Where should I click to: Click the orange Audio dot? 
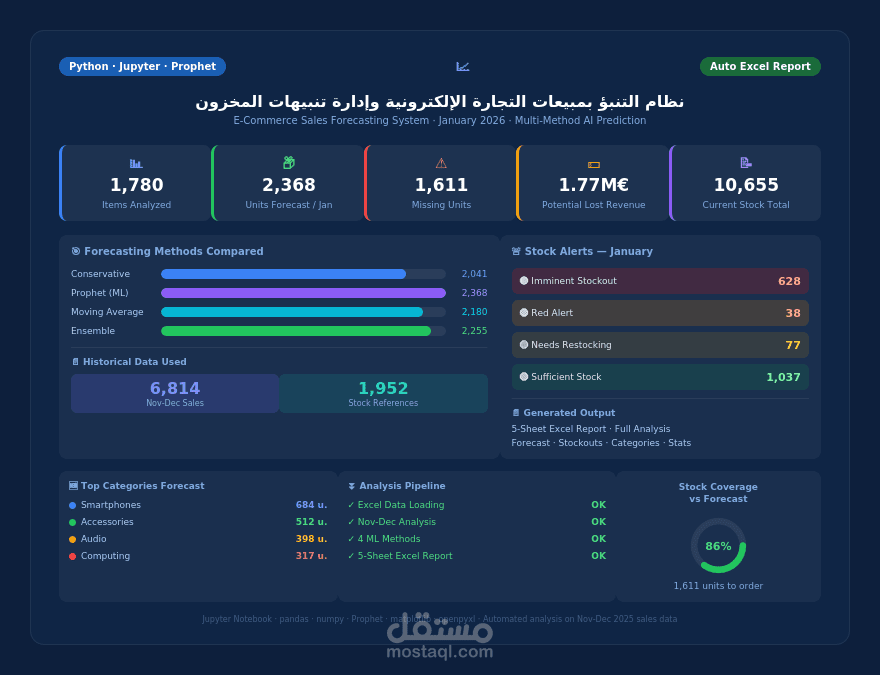coord(72,539)
